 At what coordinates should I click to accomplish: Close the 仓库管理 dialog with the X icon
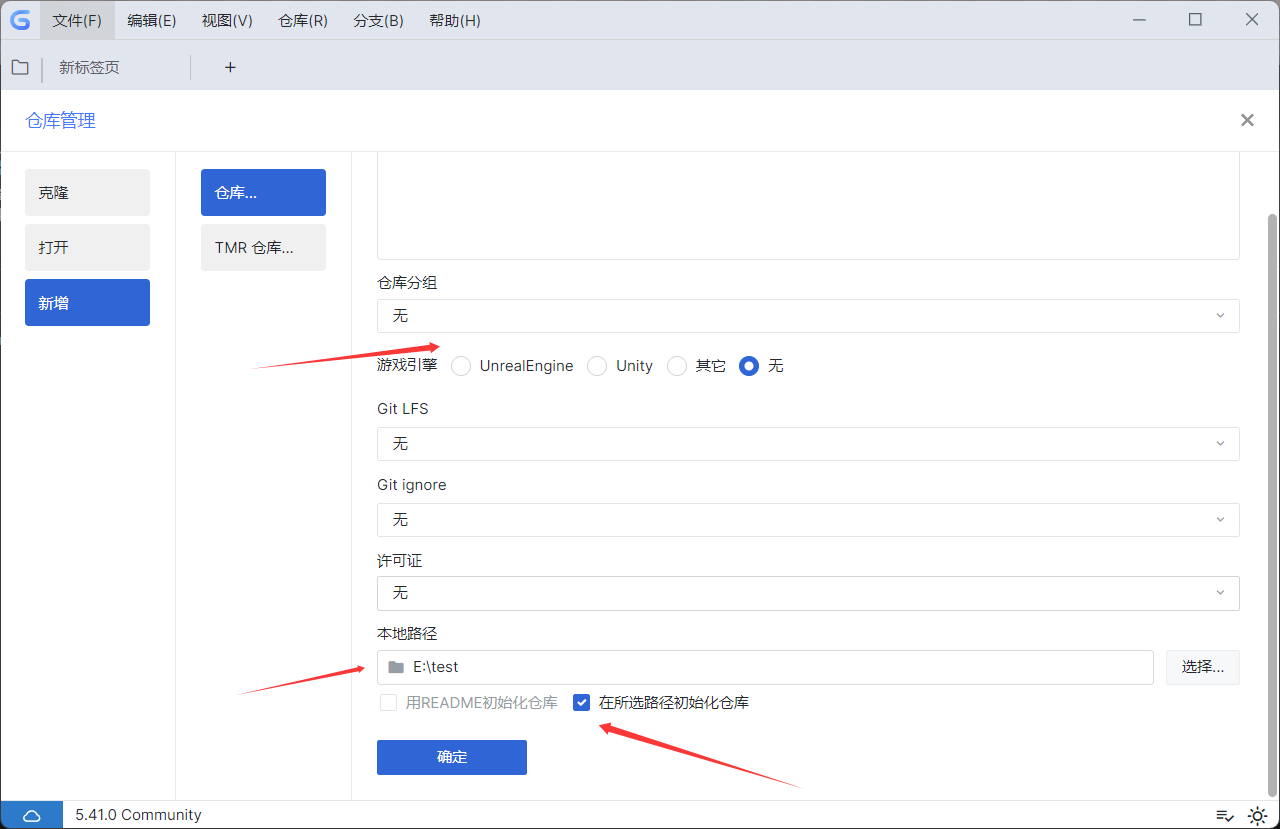[x=1247, y=119]
